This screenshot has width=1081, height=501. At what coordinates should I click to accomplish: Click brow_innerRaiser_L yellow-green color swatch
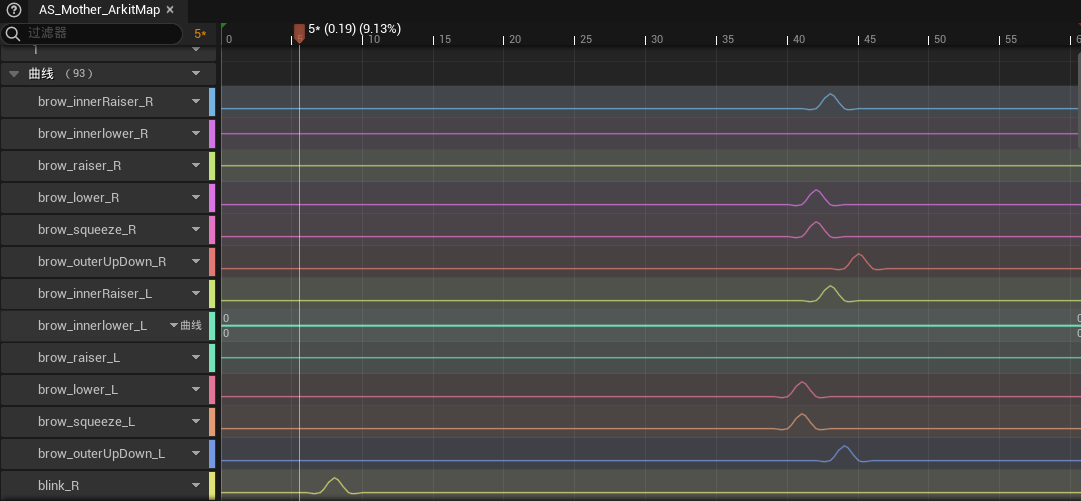pyautogui.click(x=212, y=294)
